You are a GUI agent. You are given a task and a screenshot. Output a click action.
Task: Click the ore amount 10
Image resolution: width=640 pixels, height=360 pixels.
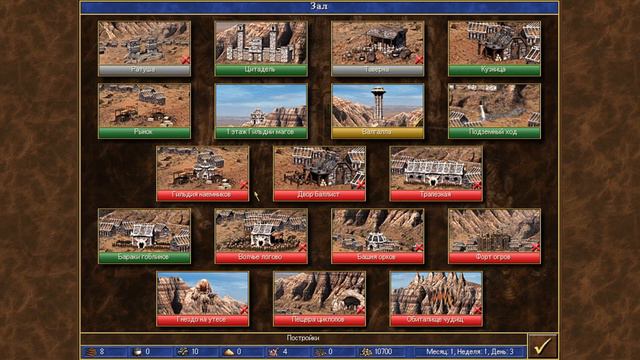click(195, 351)
